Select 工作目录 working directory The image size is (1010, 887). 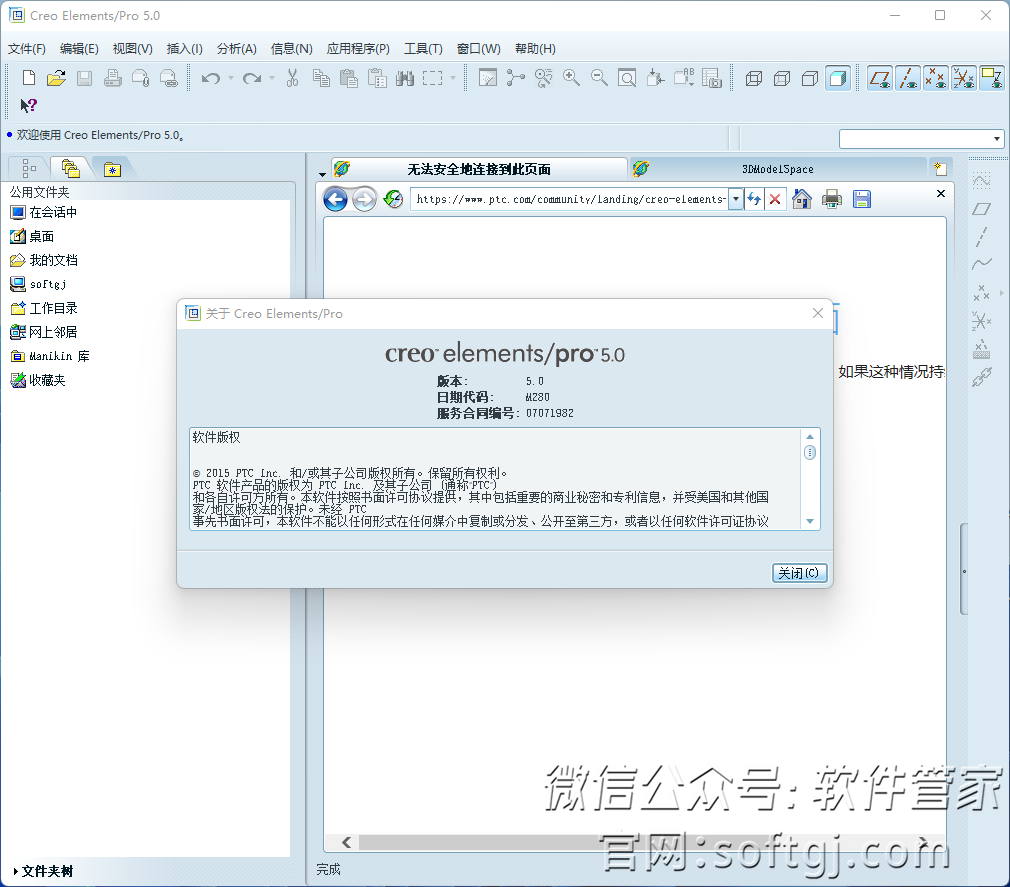44,308
